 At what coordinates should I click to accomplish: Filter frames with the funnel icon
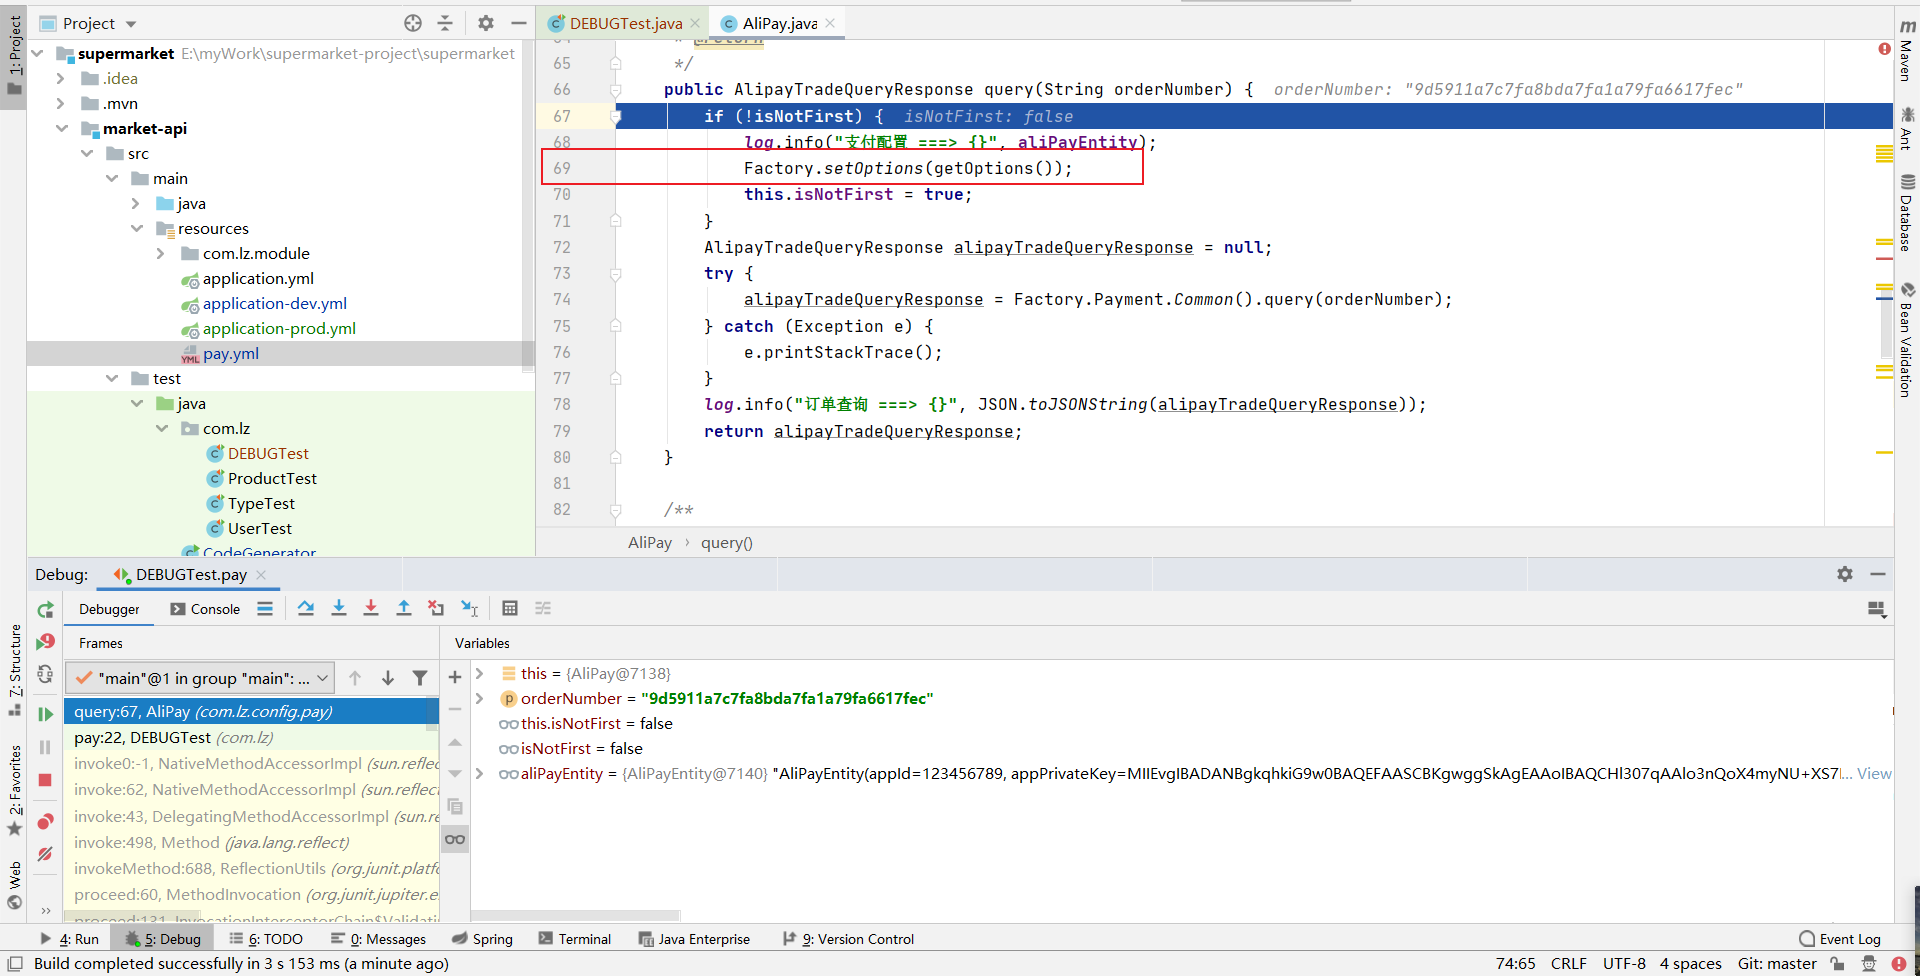point(420,678)
